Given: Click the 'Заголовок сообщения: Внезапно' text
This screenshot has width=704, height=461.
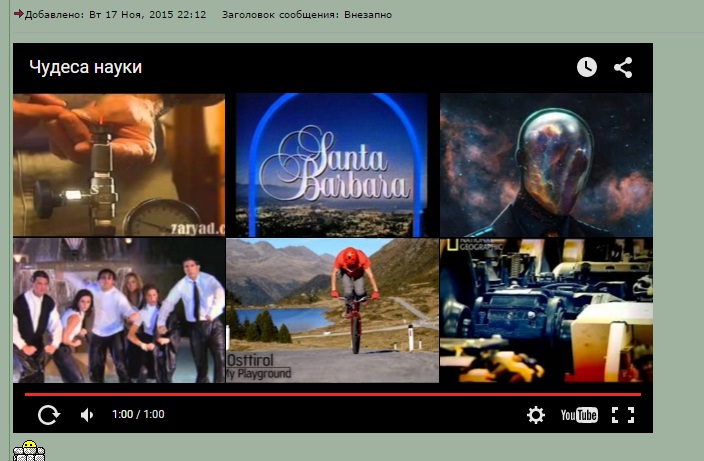Looking at the screenshot, I should (x=307, y=15).
